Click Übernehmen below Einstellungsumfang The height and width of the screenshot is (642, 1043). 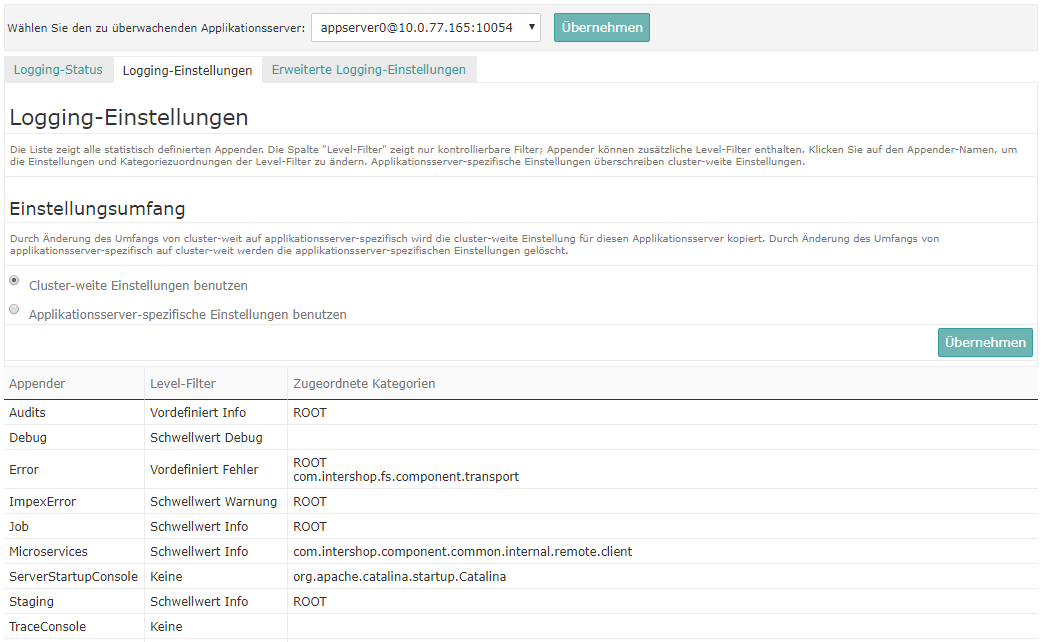(x=984, y=342)
